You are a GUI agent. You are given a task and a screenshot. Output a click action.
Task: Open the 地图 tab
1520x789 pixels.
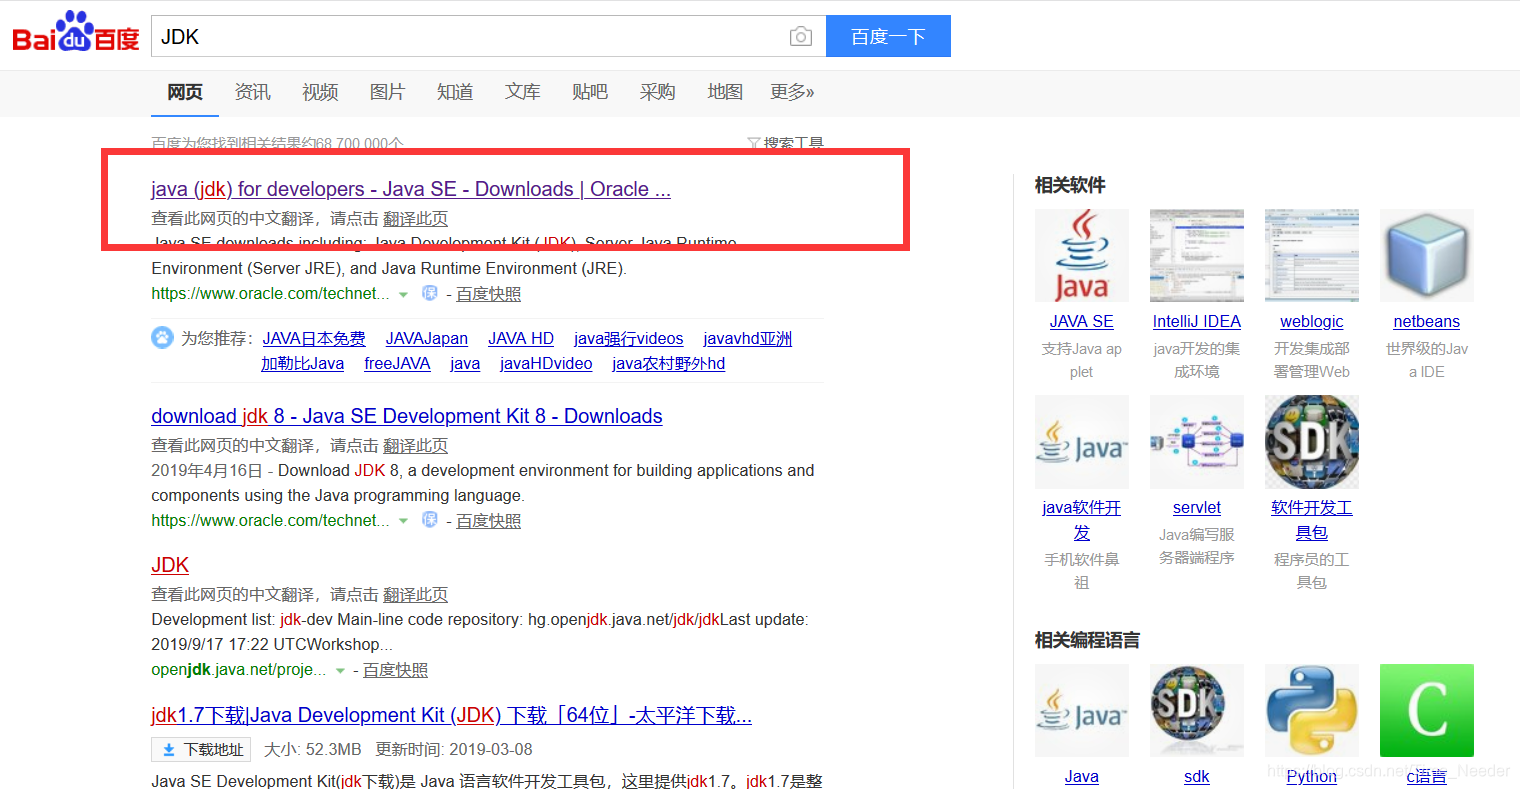click(725, 92)
